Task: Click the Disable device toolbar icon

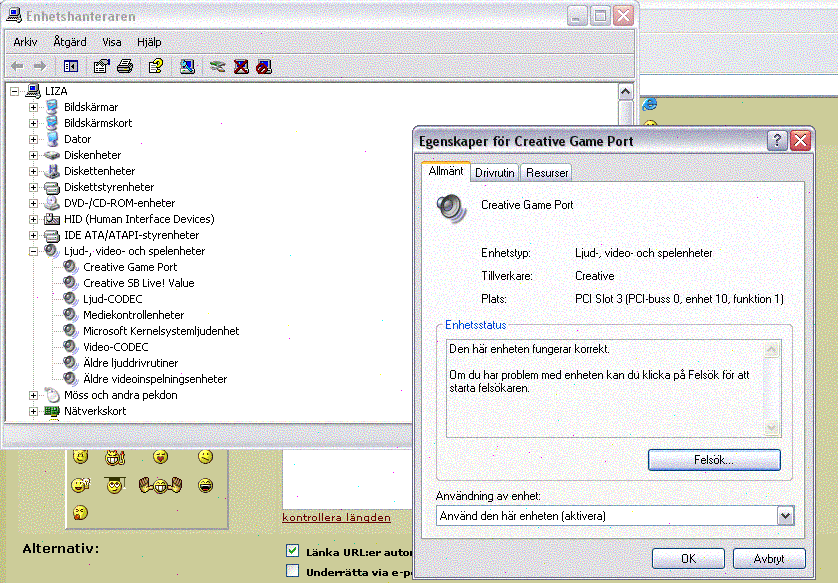Action: [x=264, y=66]
